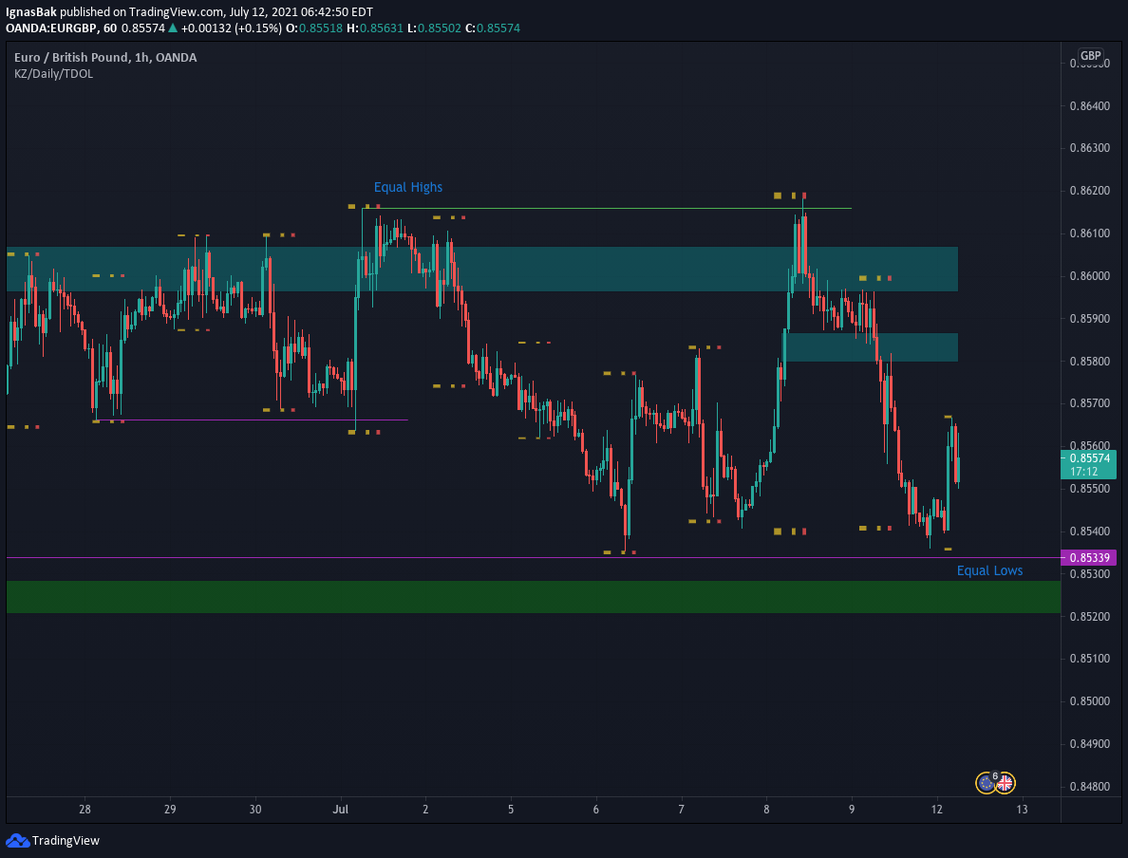Click the 0.85574 current price label
The height and width of the screenshot is (858, 1128).
tap(1089, 458)
